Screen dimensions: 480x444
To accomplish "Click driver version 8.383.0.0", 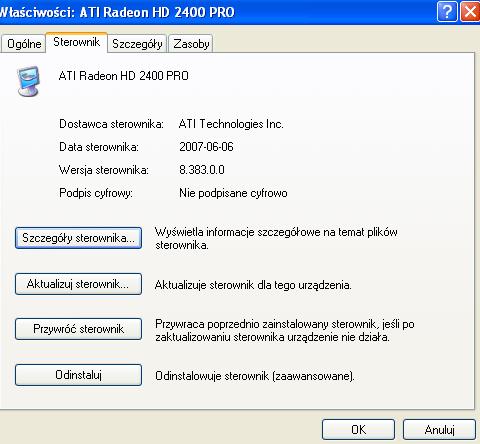I will coord(202,170).
